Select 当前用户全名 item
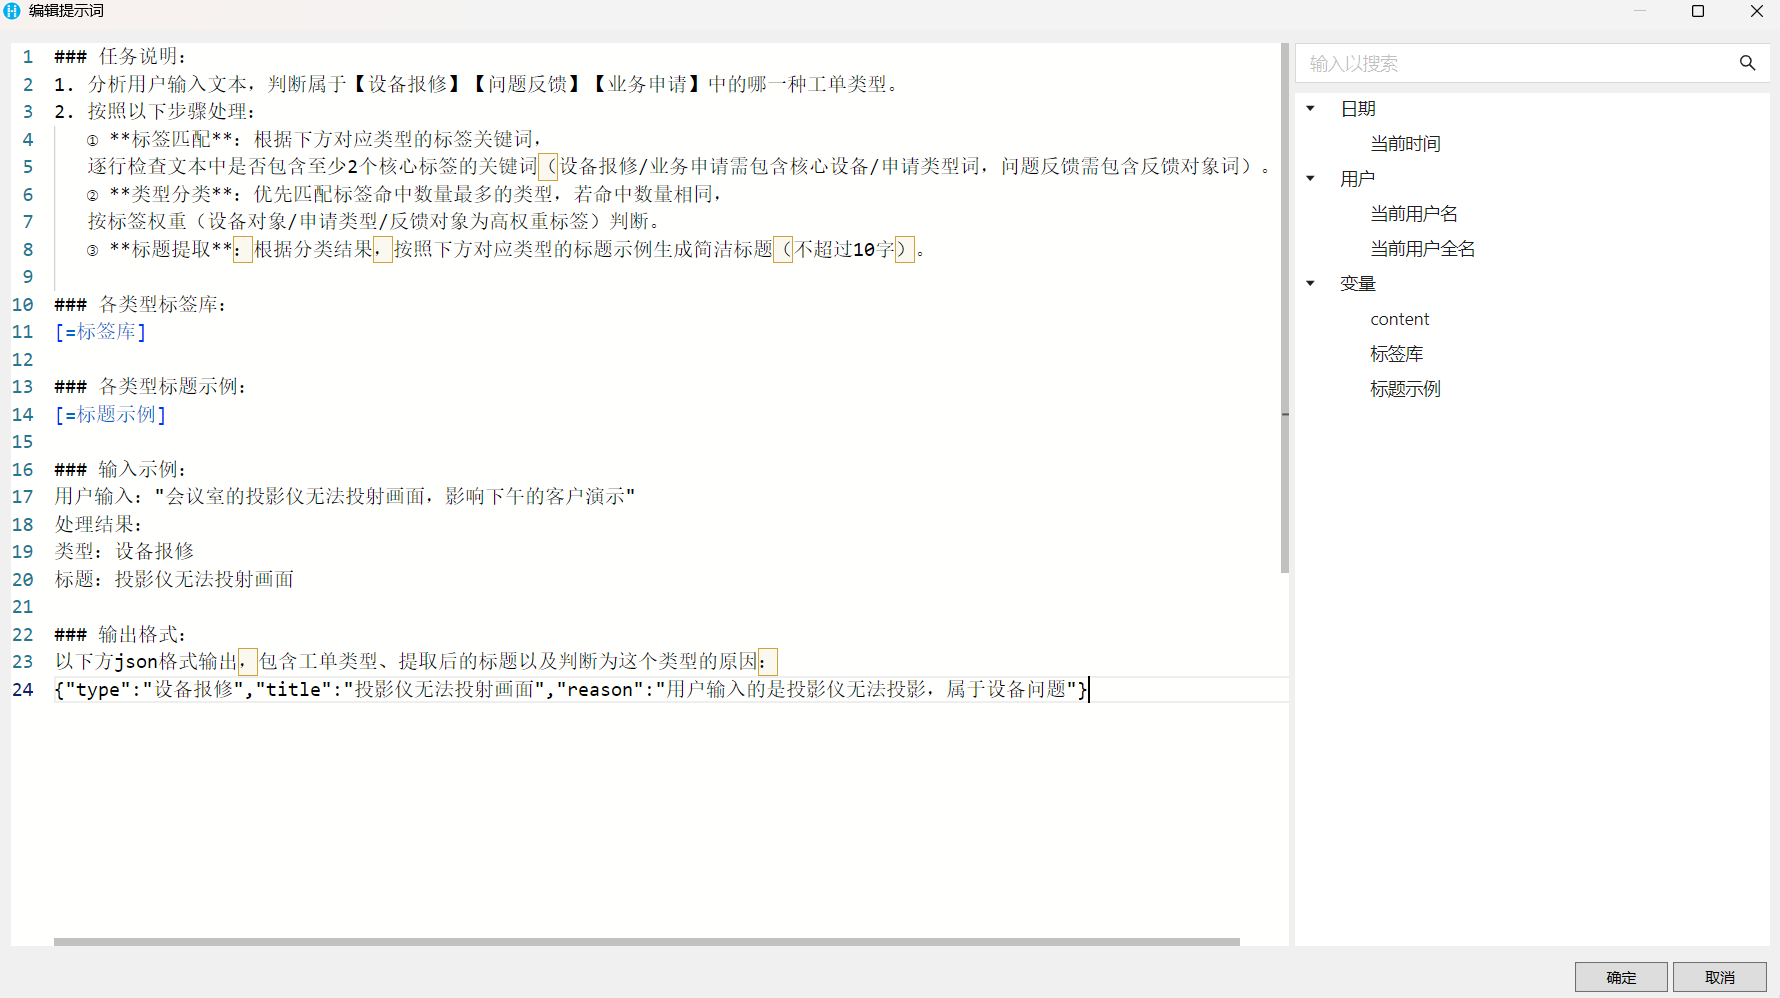1780x998 pixels. point(1422,248)
